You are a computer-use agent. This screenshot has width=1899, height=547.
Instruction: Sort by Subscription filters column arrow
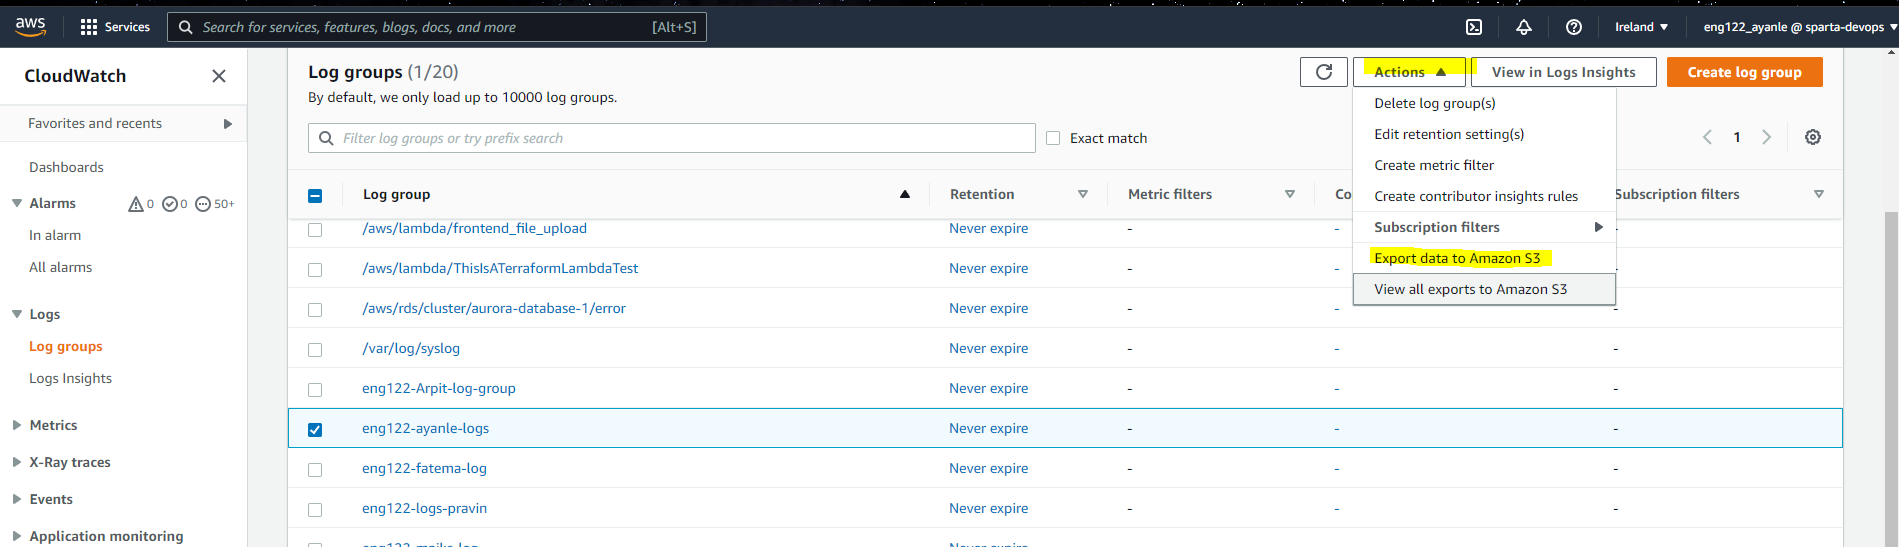(1819, 194)
